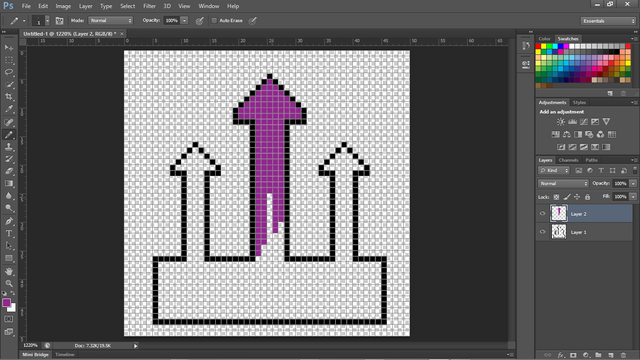The height and width of the screenshot is (360, 640).
Task: Click the purple foreground color swatch
Action: pos(6,302)
